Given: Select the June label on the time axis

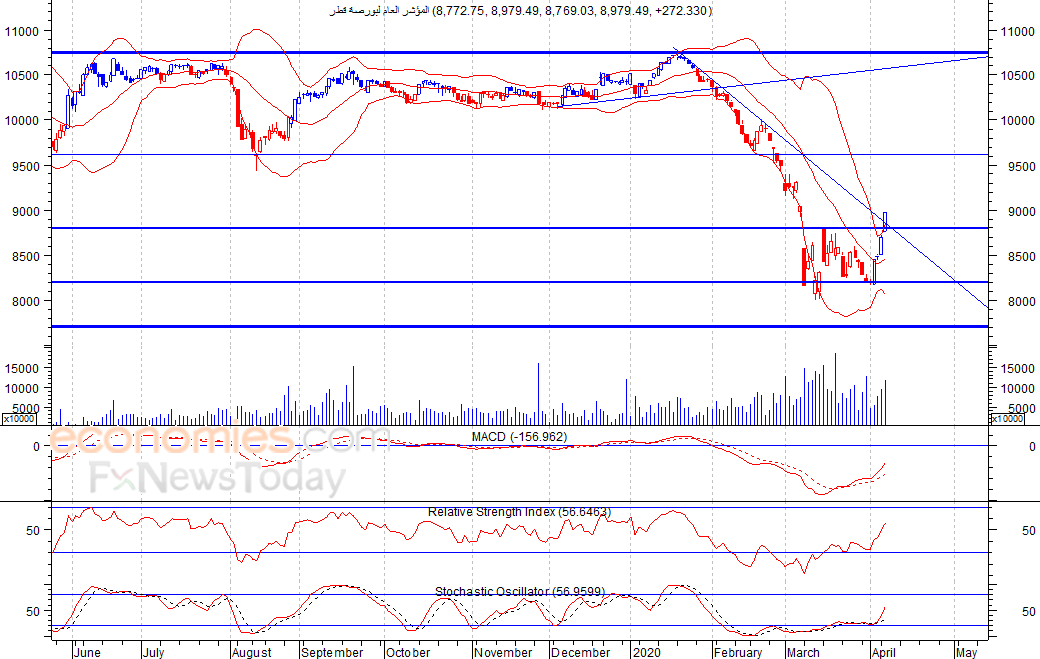Looking at the screenshot, I should (x=88, y=652).
